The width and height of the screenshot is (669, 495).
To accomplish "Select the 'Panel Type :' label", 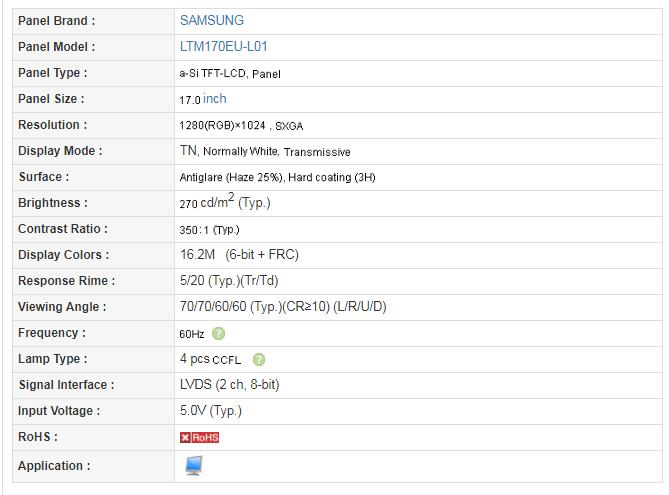I will click(x=52, y=73).
